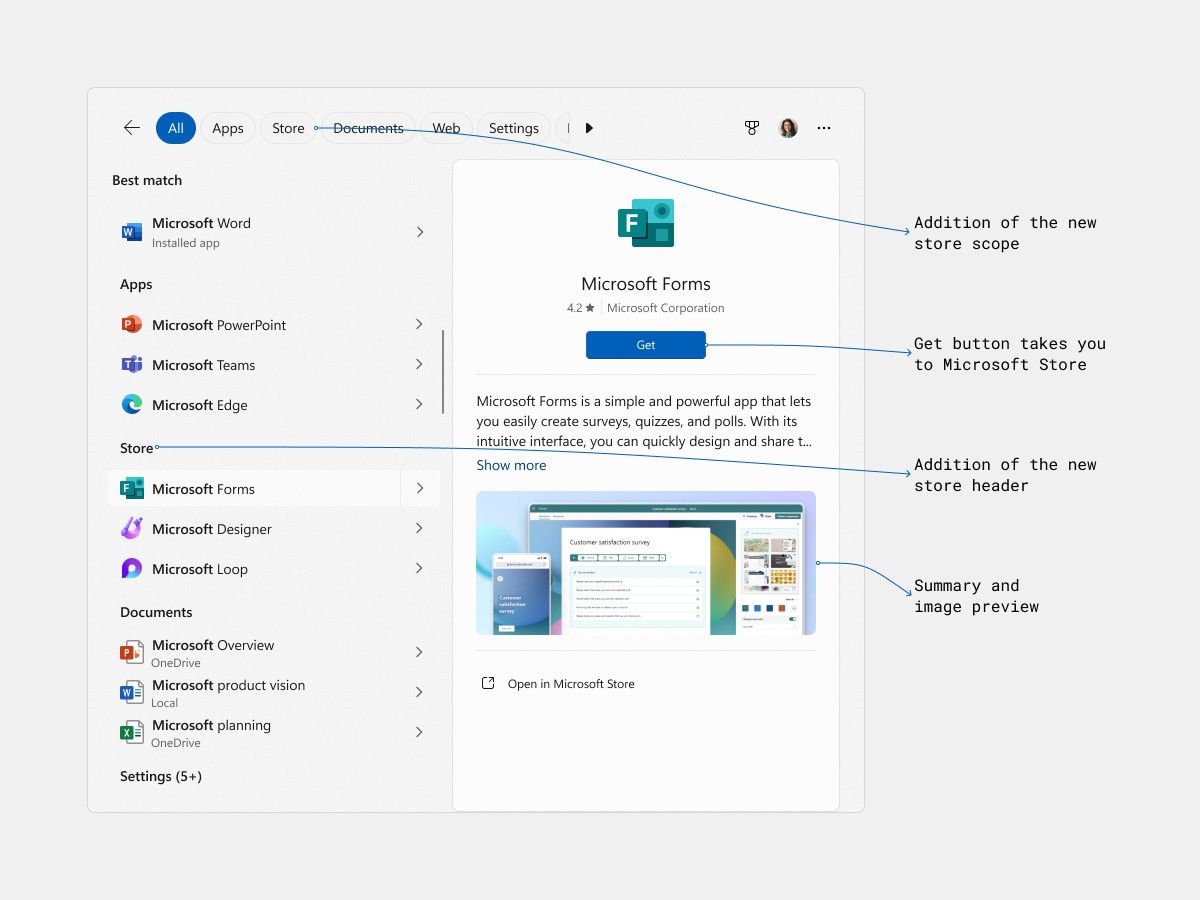This screenshot has width=1200, height=900.
Task: Switch to the Apps filter tab
Action: (x=228, y=128)
